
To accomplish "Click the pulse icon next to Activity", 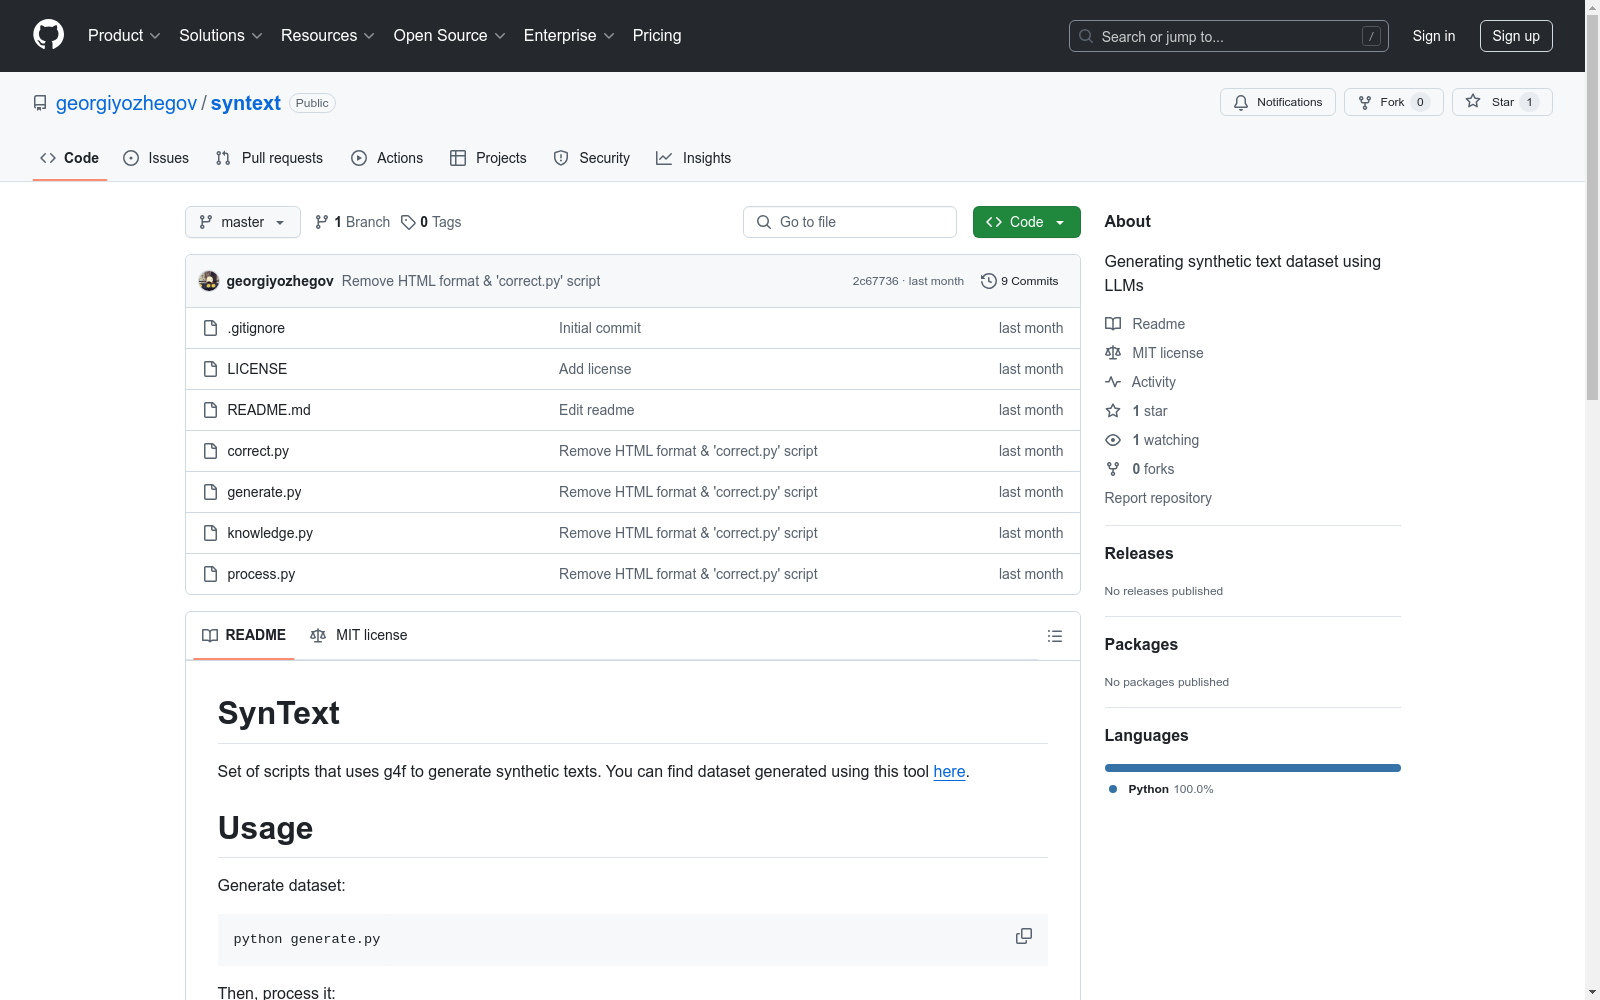I will [1113, 382].
